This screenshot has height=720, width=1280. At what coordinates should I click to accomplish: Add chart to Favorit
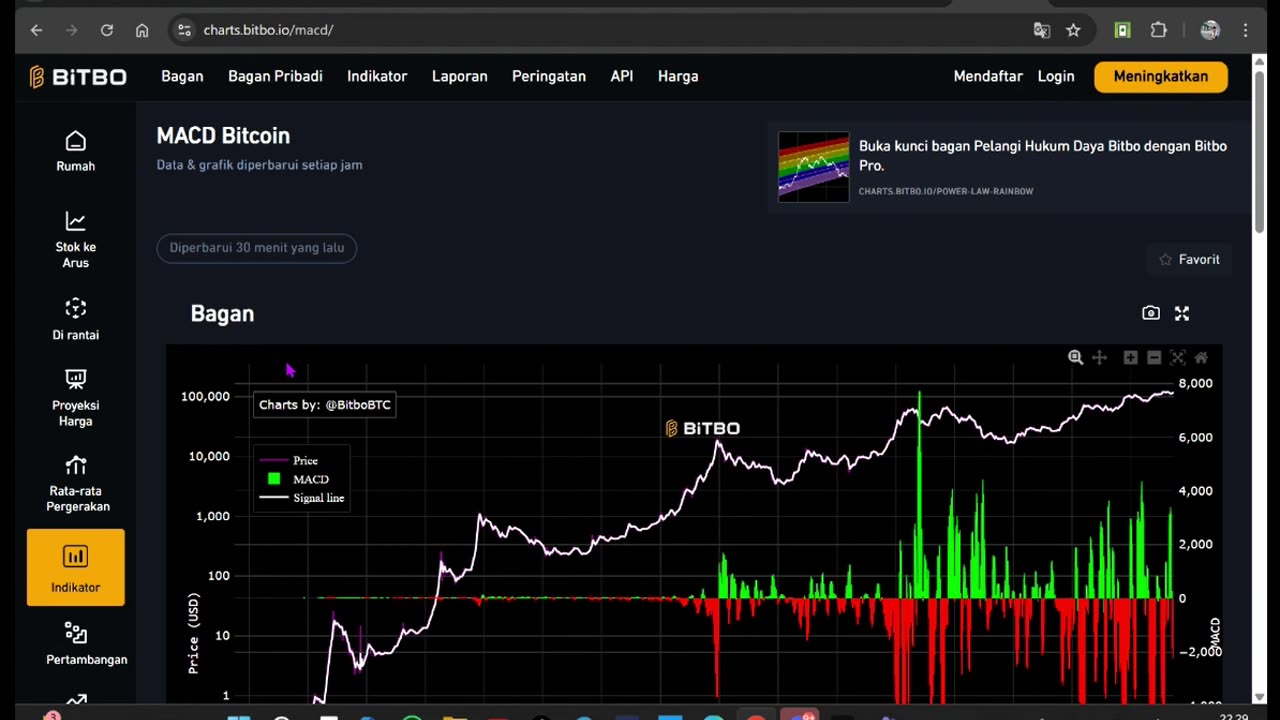pos(1189,259)
